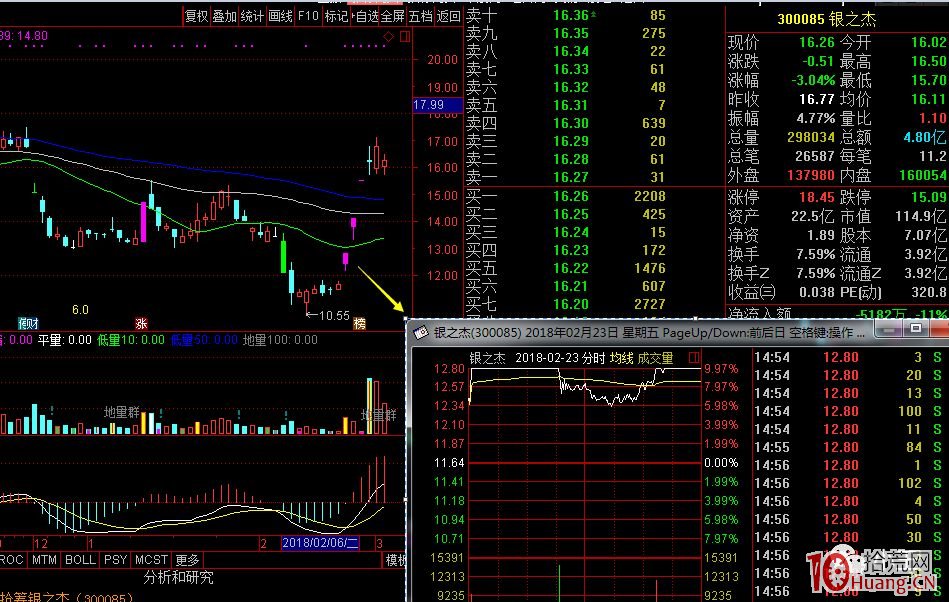Select the MCST indicator tab

pyautogui.click(x=151, y=560)
